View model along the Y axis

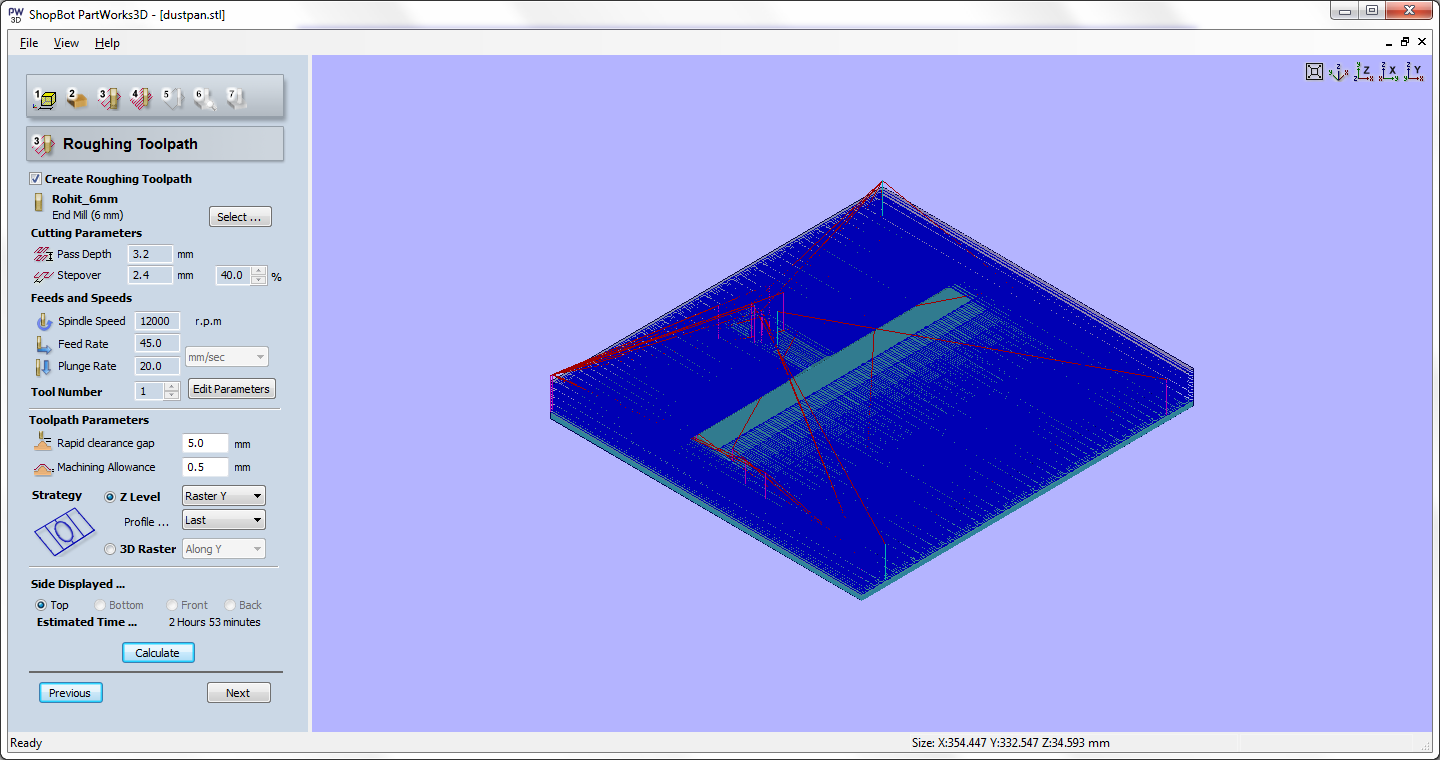1414,72
